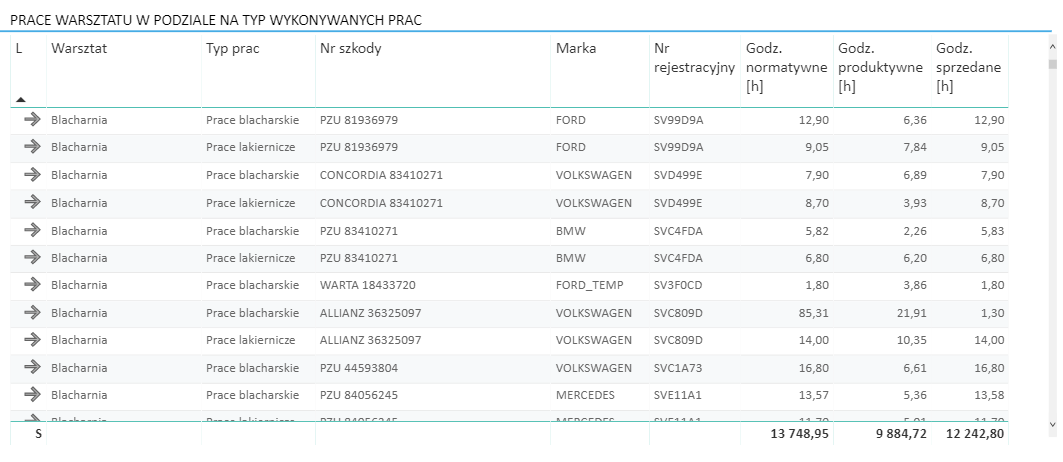Sort by Marka column header
The image size is (1063, 462).
576,48
